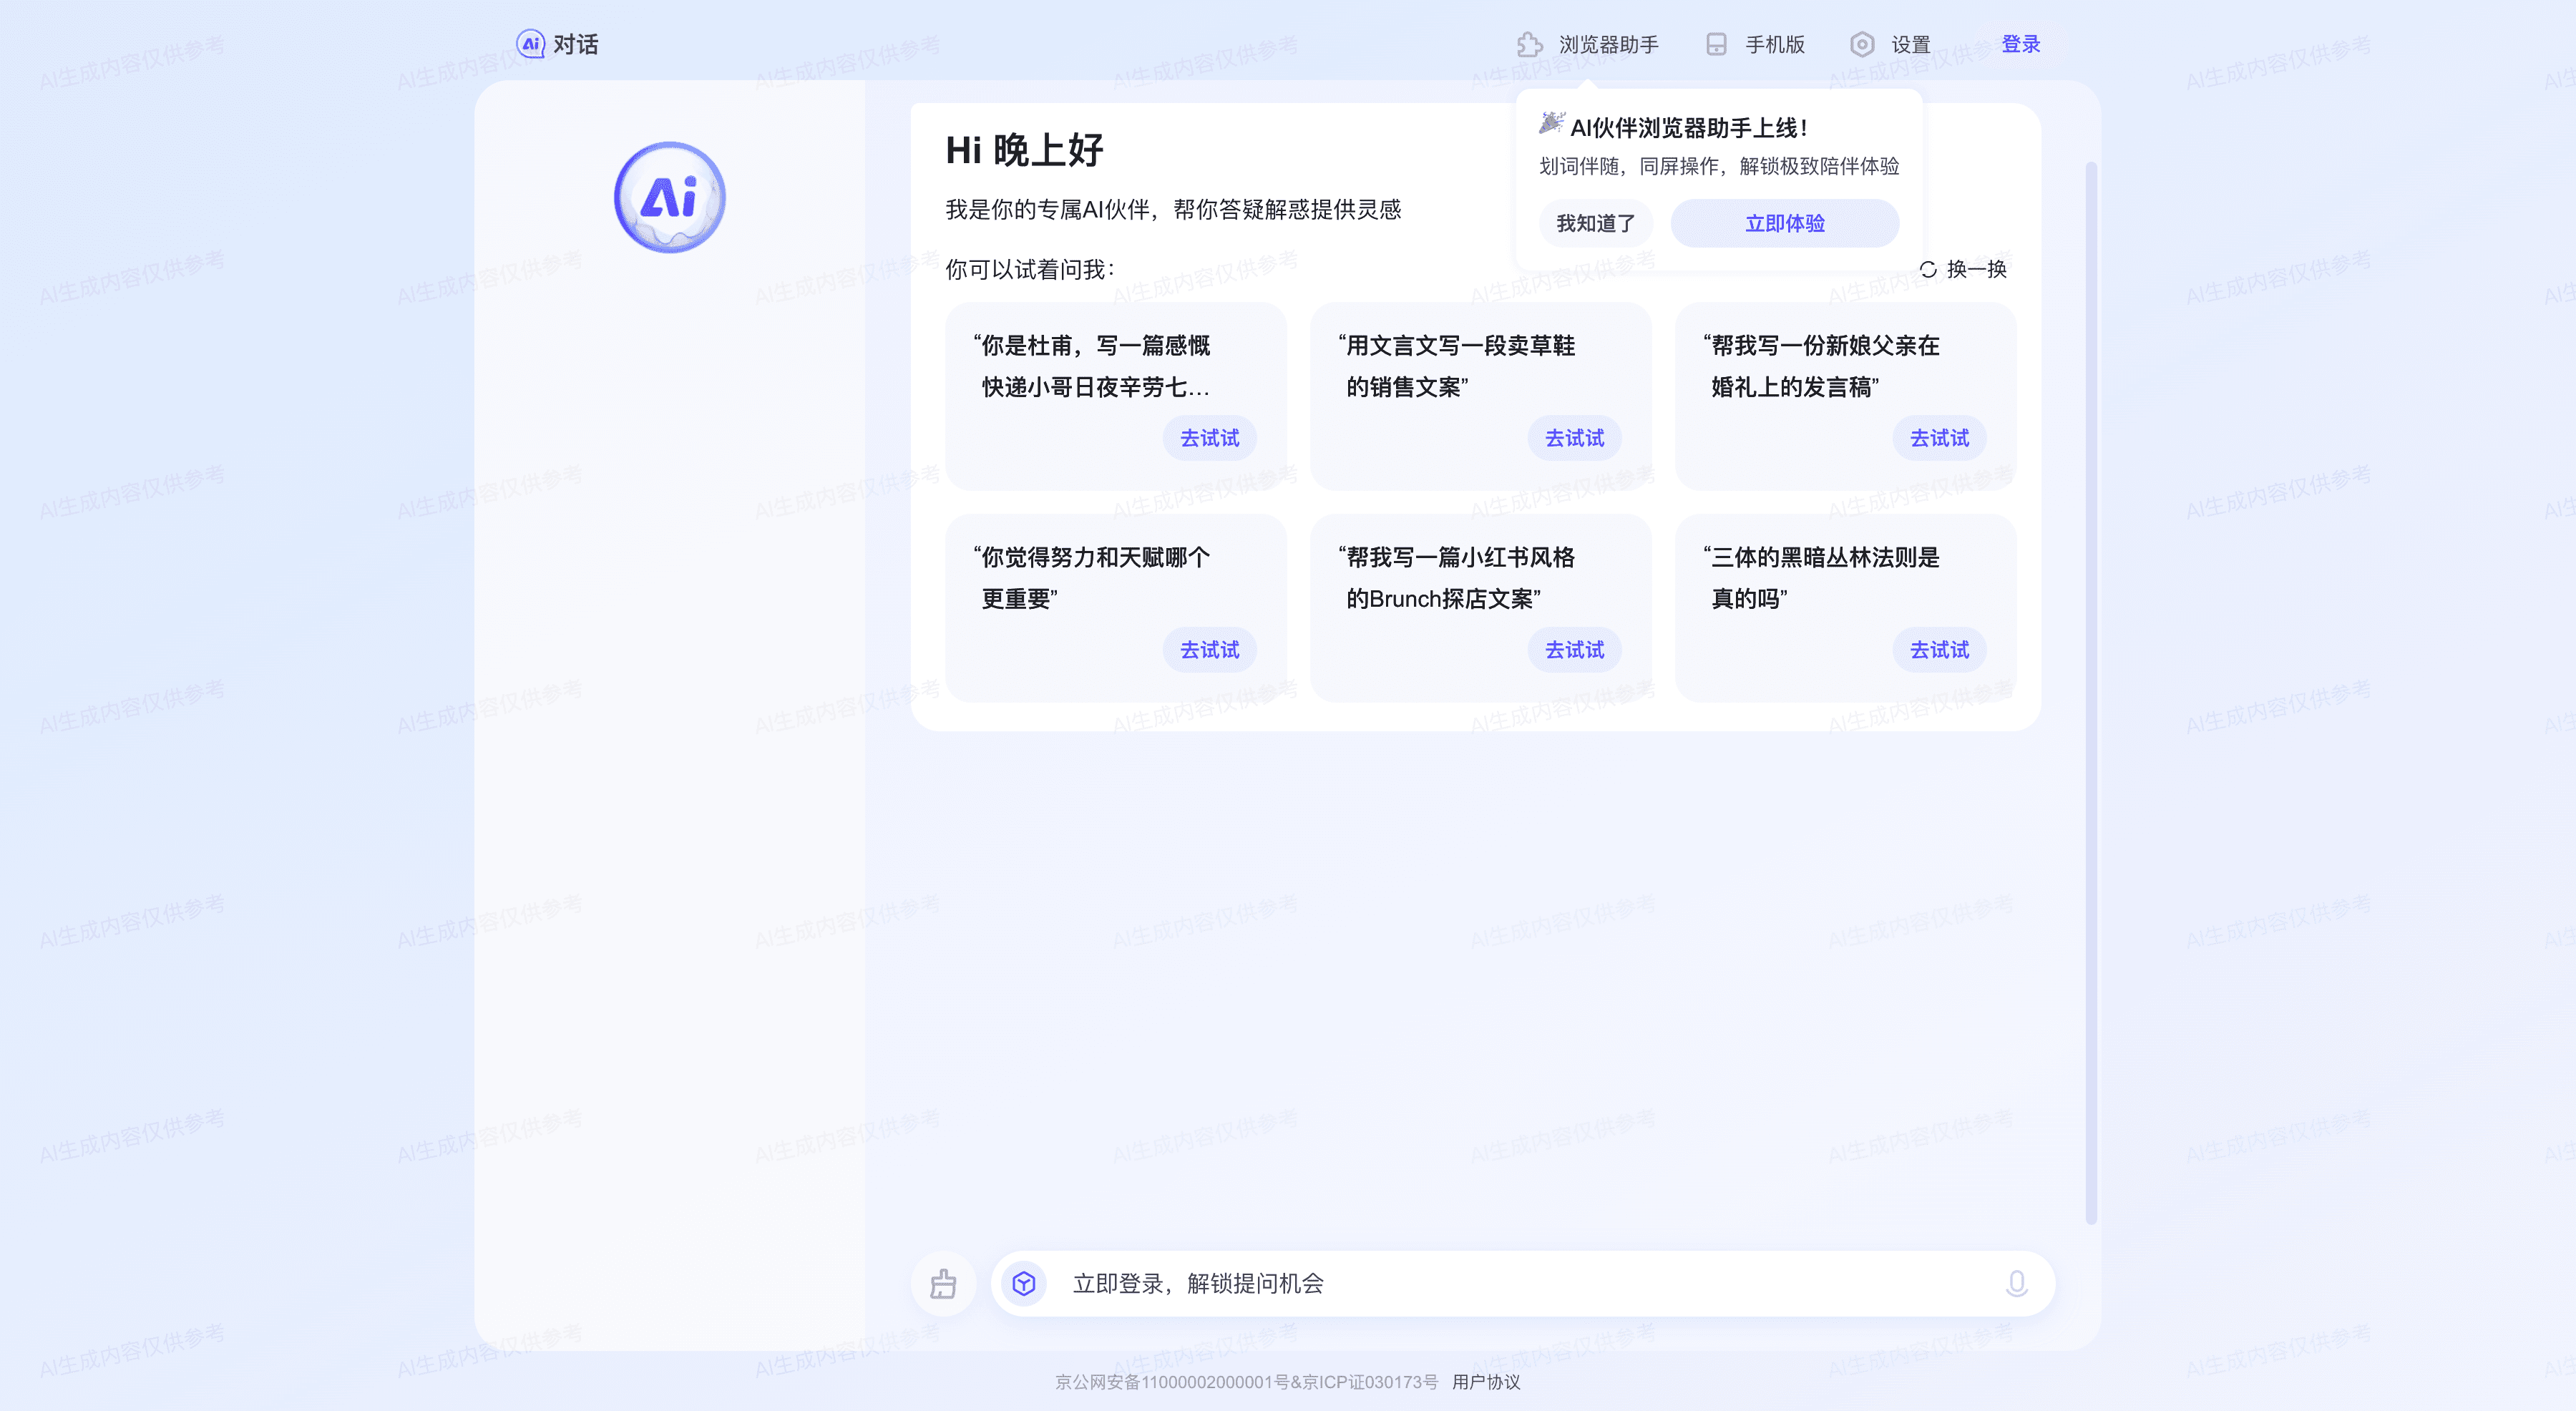Click the 京公网安备 registration text in footer
The width and height of the screenshot is (2576, 1411).
(x=1246, y=1382)
